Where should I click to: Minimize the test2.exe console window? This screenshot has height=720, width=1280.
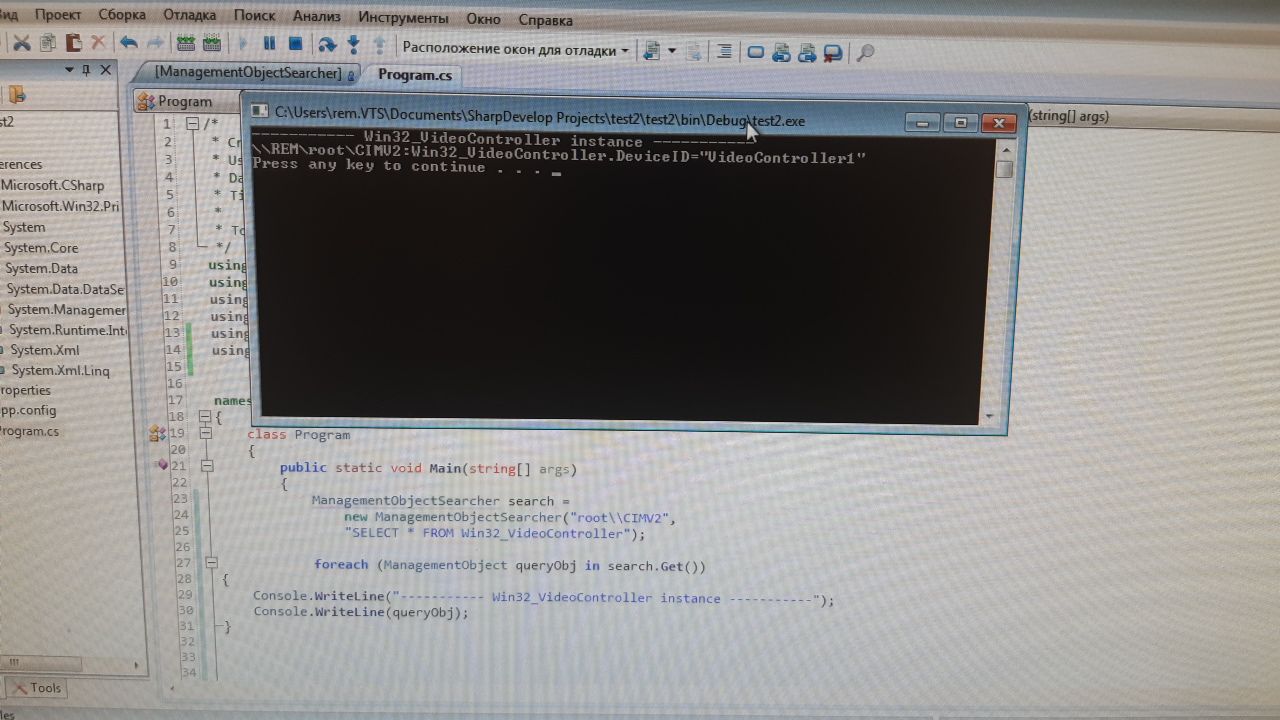tap(922, 122)
